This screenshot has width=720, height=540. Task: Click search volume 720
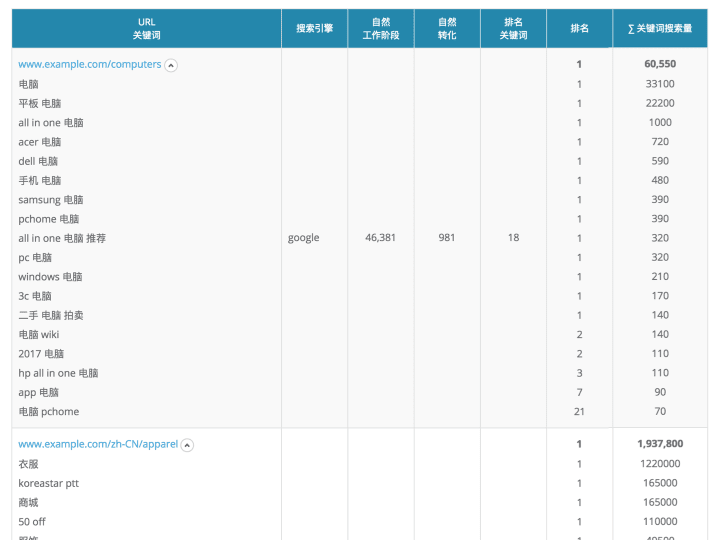pos(660,142)
